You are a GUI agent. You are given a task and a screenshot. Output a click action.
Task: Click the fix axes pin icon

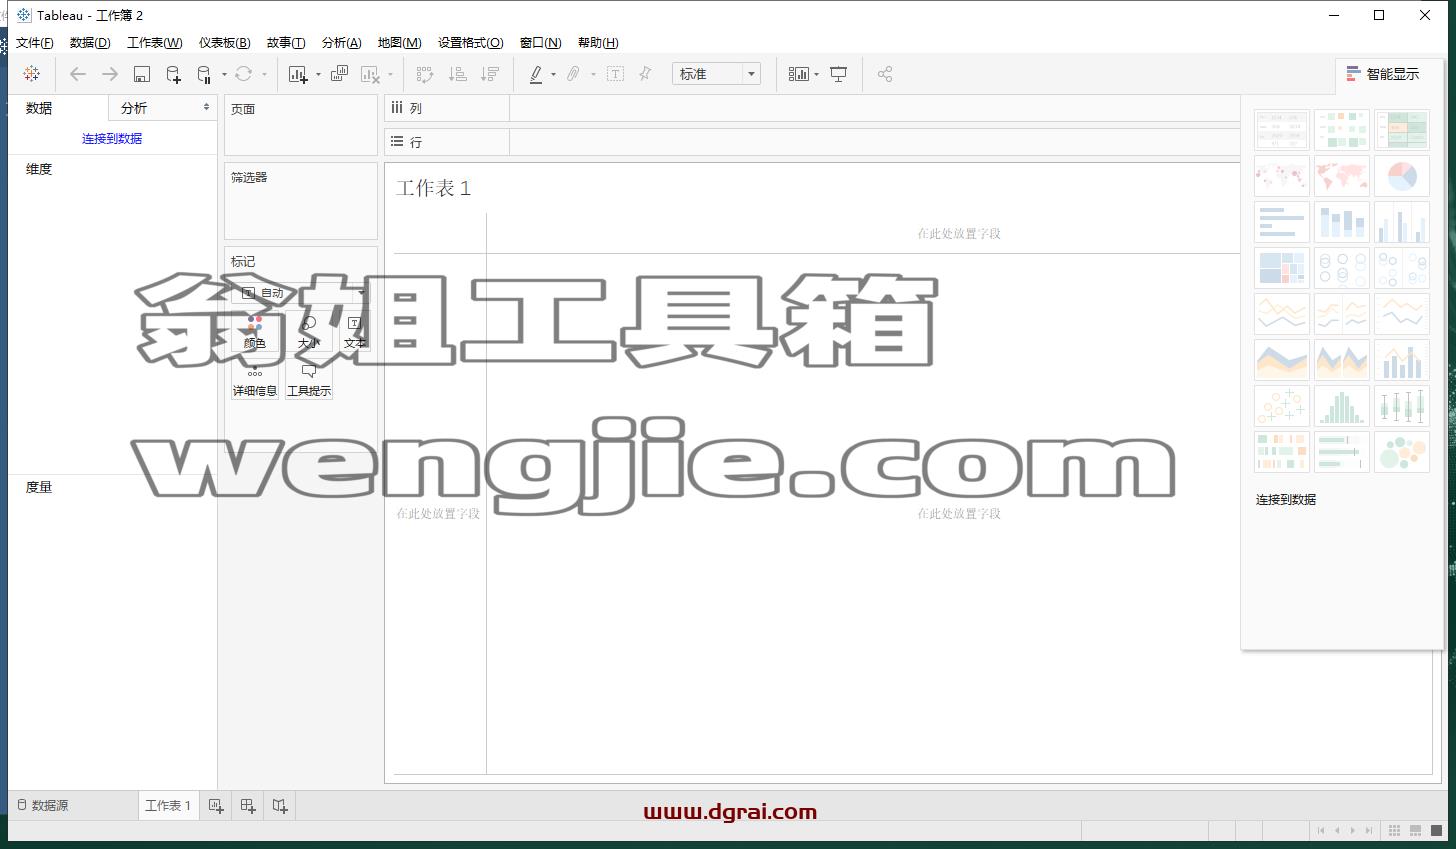tap(645, 74)
